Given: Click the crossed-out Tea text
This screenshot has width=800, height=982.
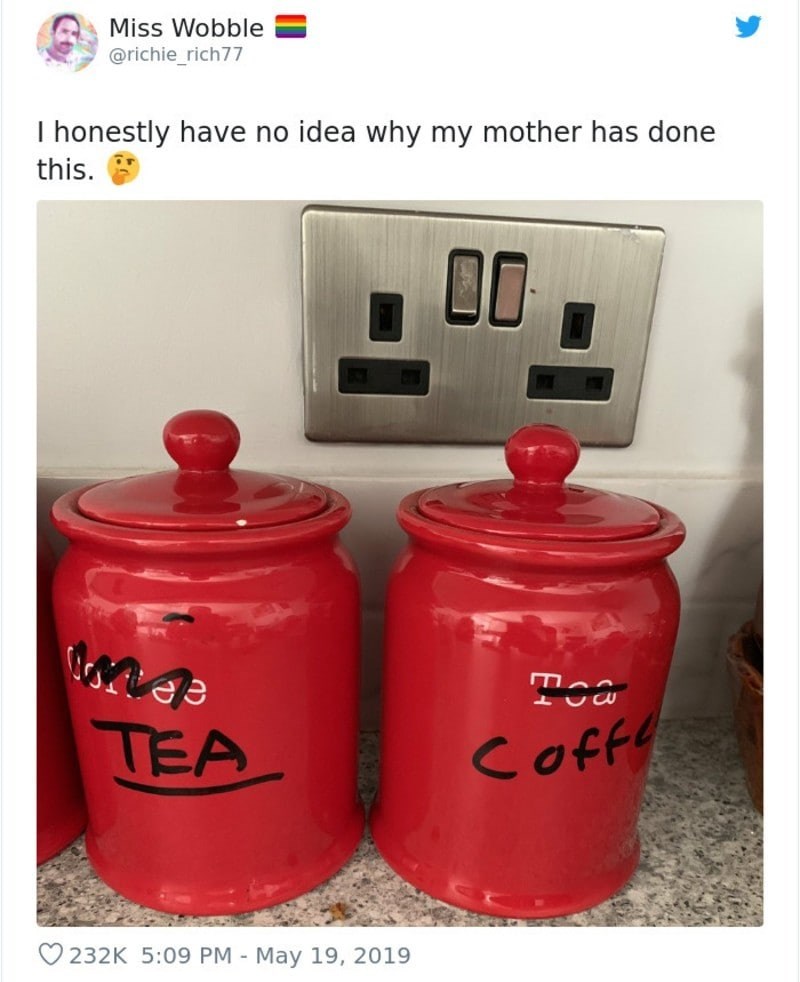Looking at the screenshot, I should 578,689.
